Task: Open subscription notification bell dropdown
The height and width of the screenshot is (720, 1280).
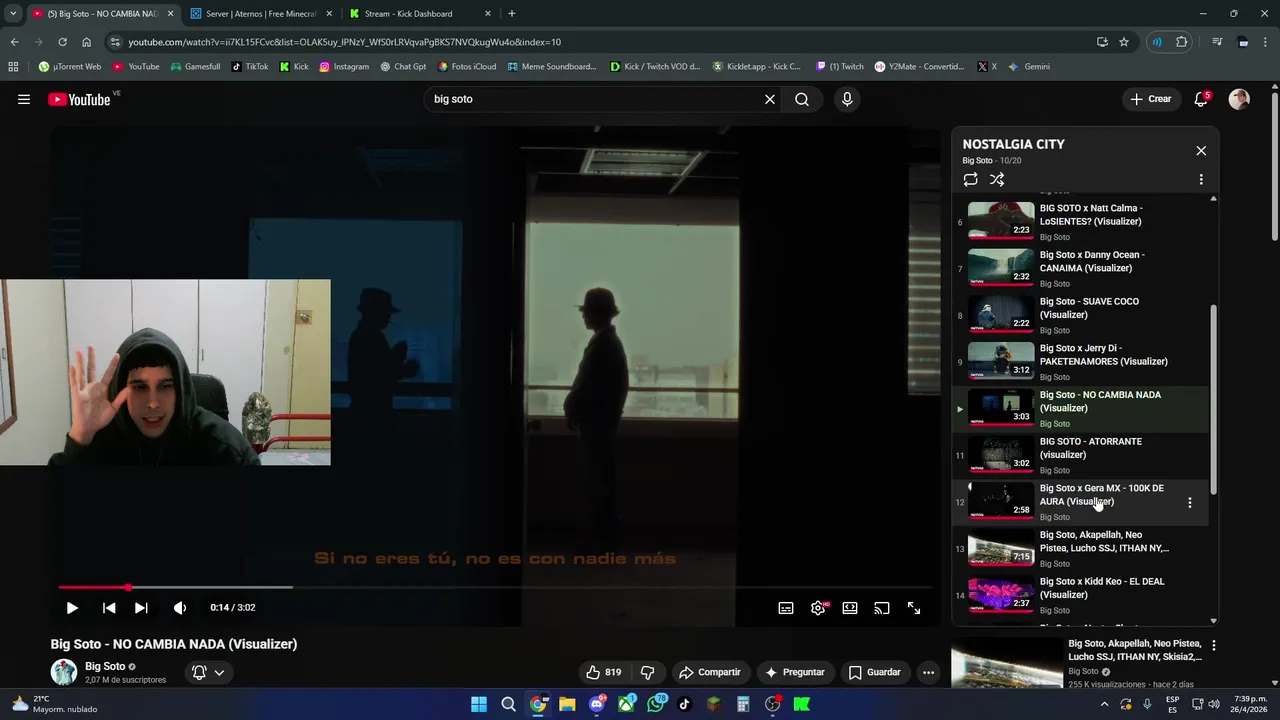Action: [208, 672]
